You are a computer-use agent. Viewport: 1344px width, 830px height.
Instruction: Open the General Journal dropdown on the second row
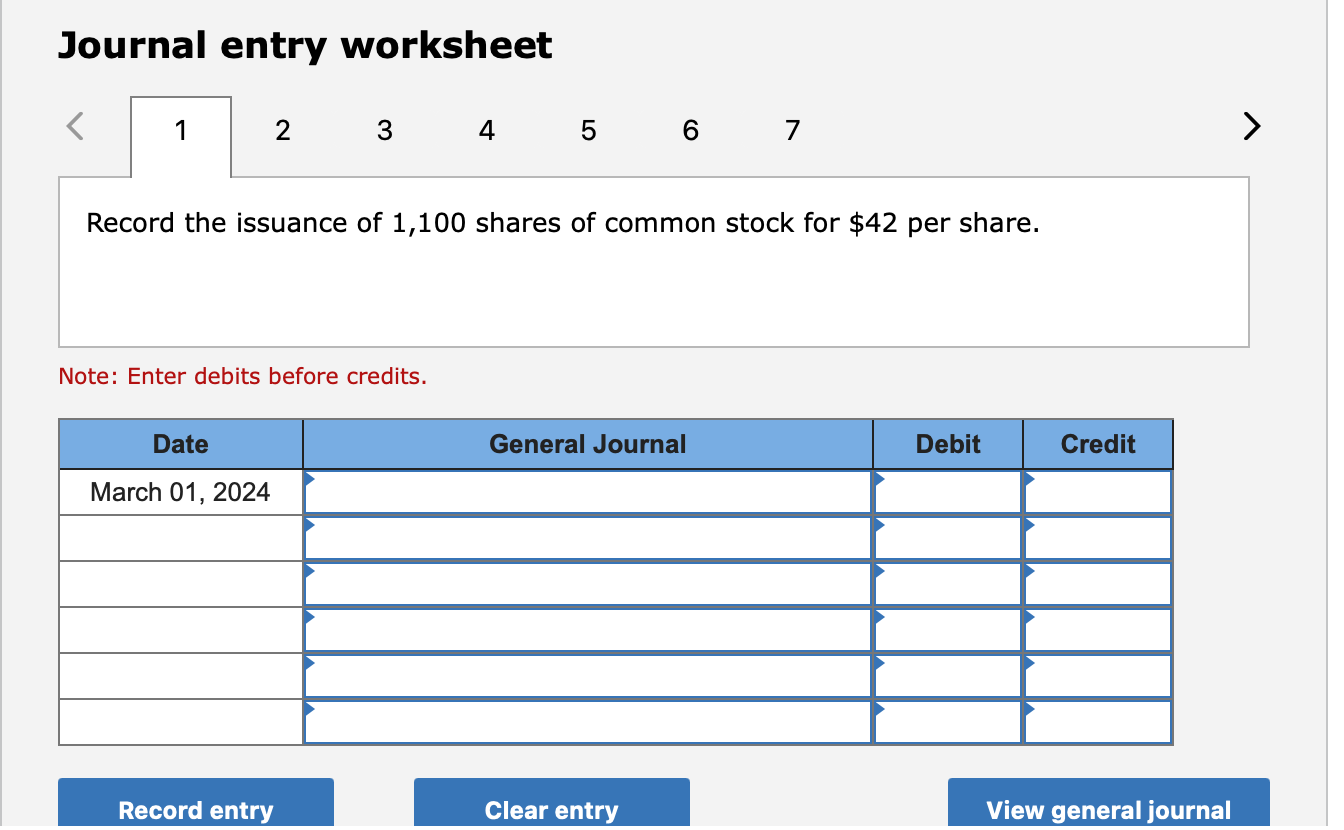311,527
